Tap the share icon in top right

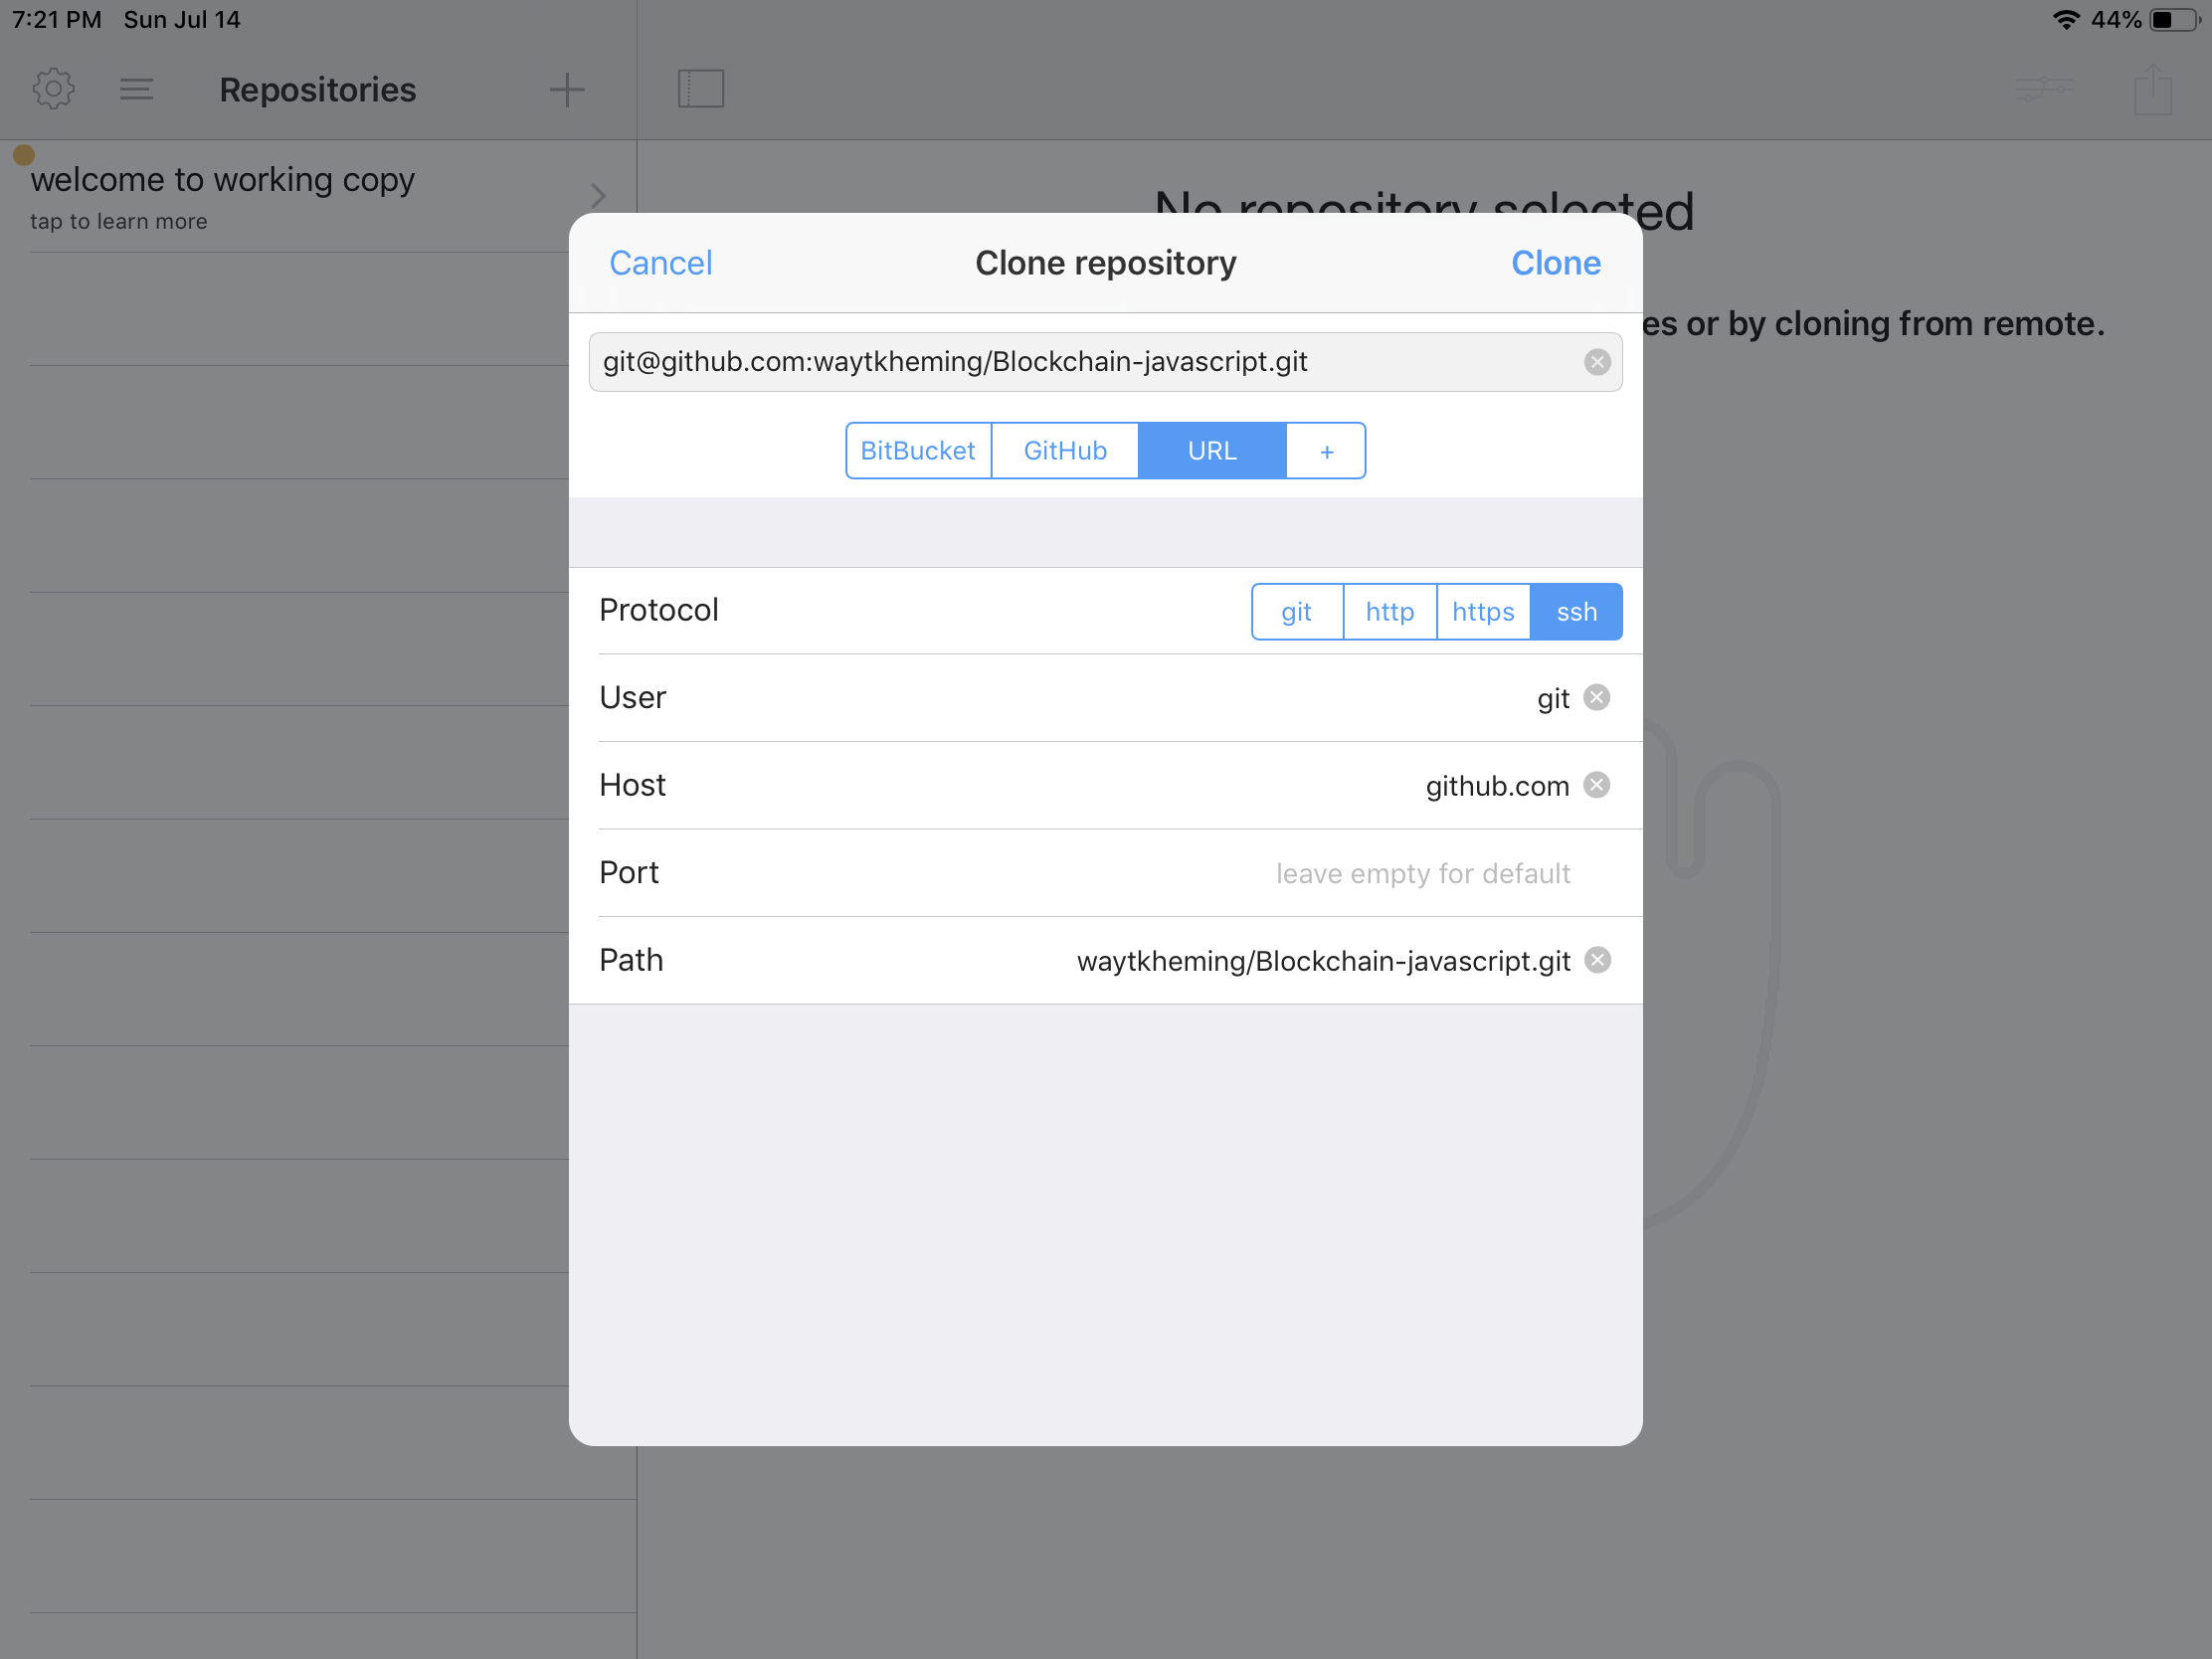(2152, 89)
